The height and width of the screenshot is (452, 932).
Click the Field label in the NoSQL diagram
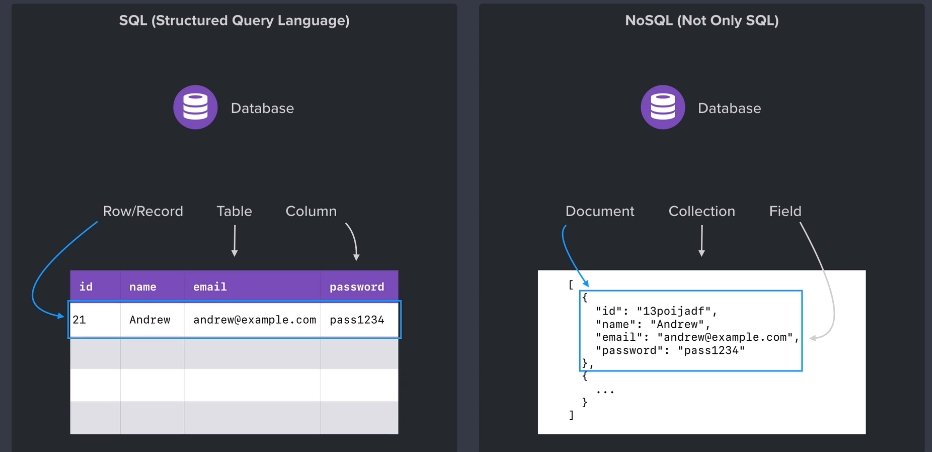click(785, 211)
